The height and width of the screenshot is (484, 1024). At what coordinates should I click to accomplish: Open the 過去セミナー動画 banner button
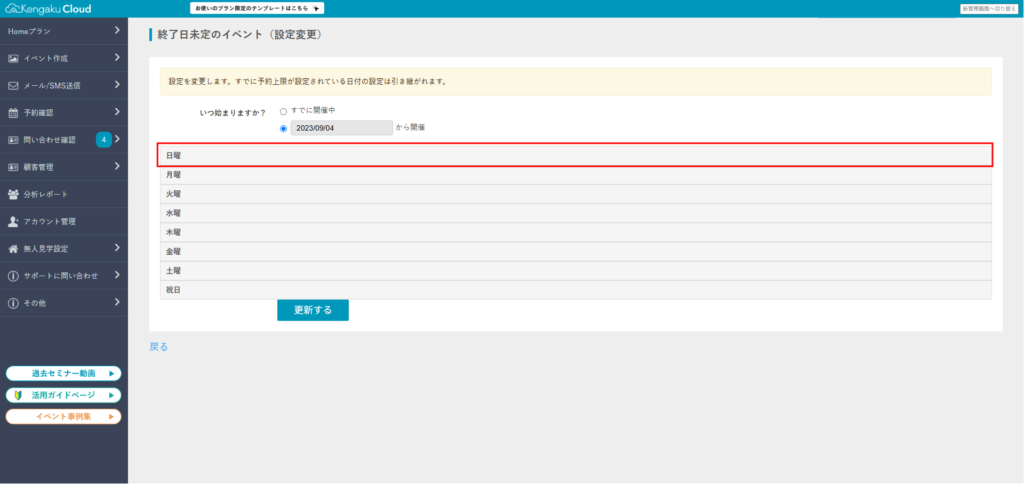63,374
